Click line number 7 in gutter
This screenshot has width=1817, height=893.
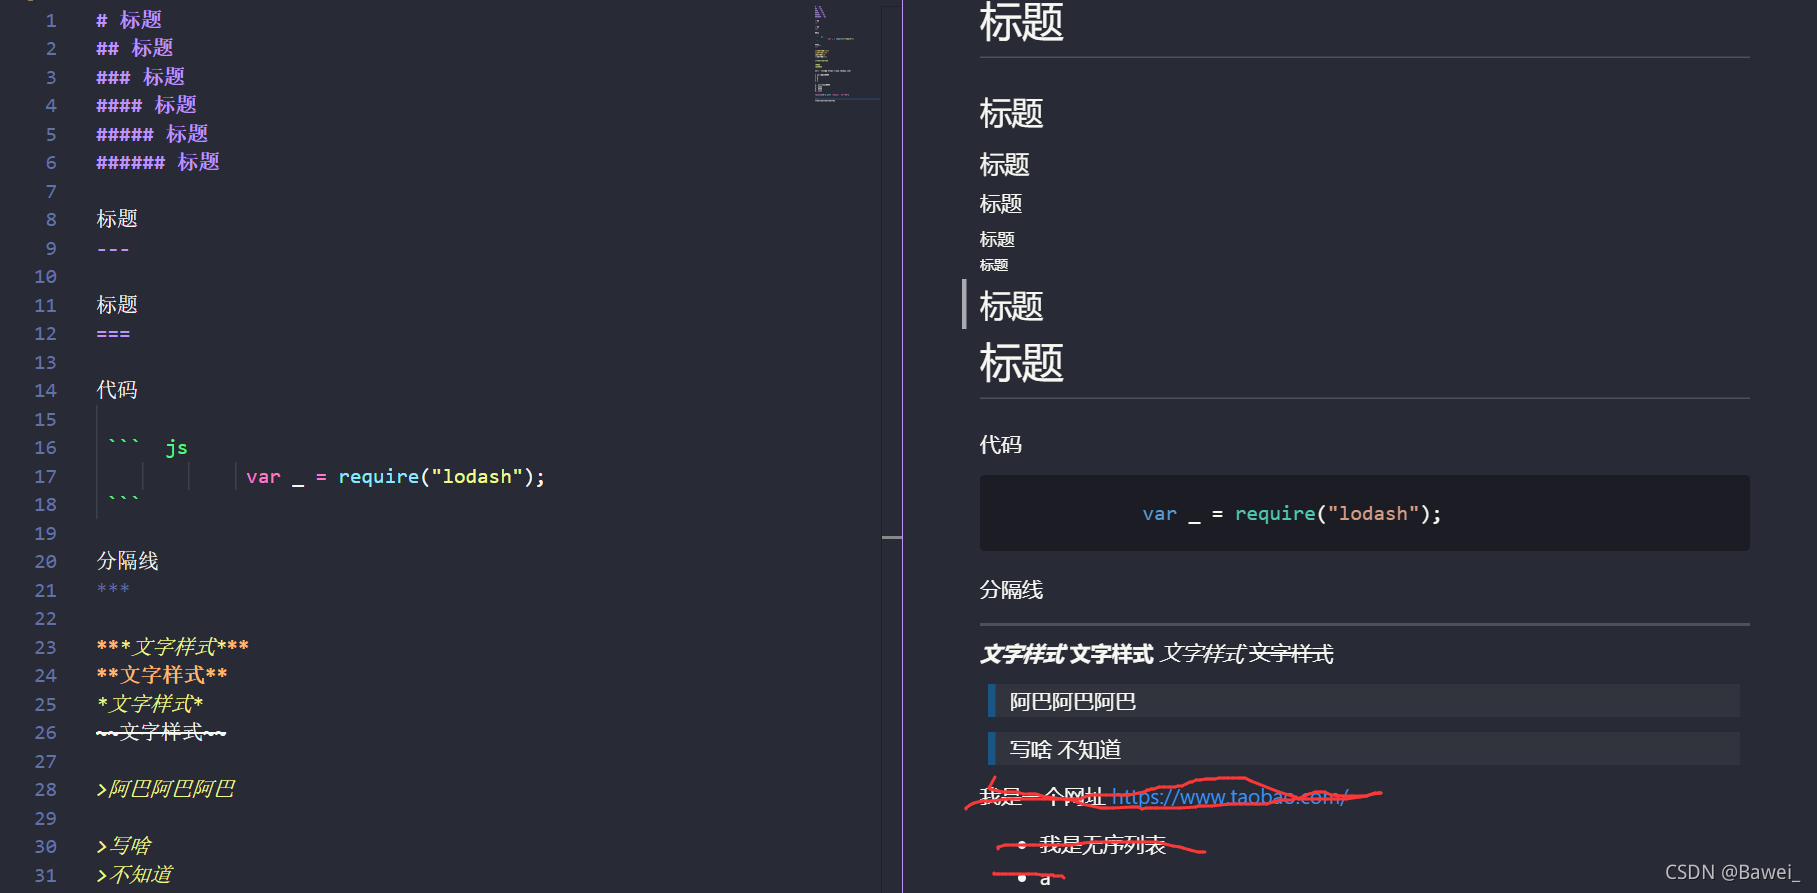51,191
